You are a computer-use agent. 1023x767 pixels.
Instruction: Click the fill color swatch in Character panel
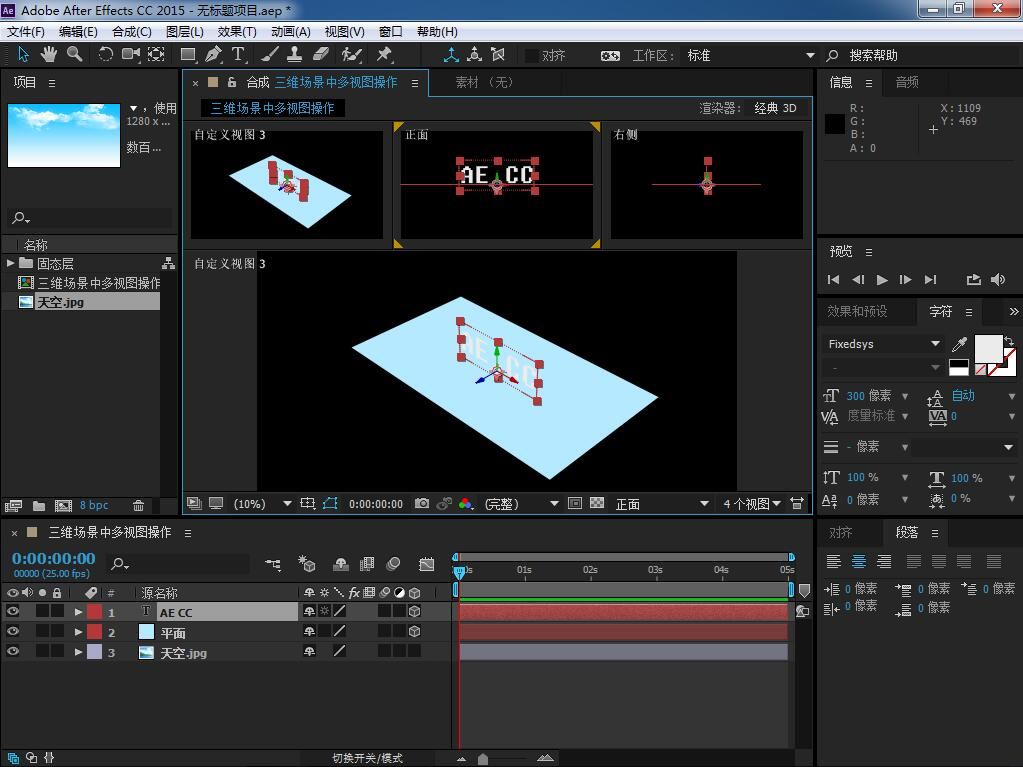pos(988,349)
